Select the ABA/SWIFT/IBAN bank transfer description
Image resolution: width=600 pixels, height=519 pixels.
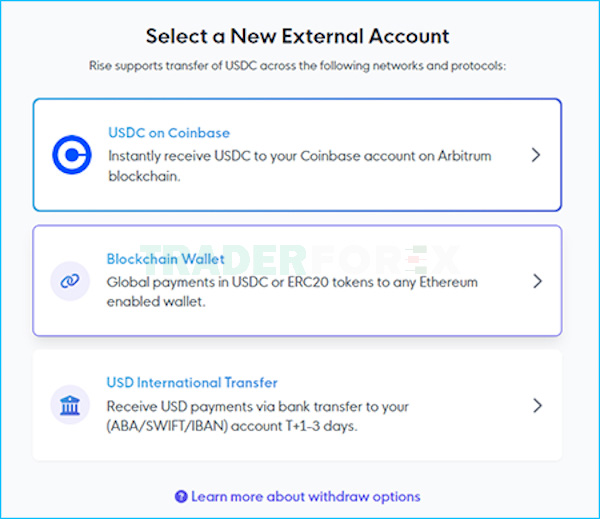click(258, 416)
